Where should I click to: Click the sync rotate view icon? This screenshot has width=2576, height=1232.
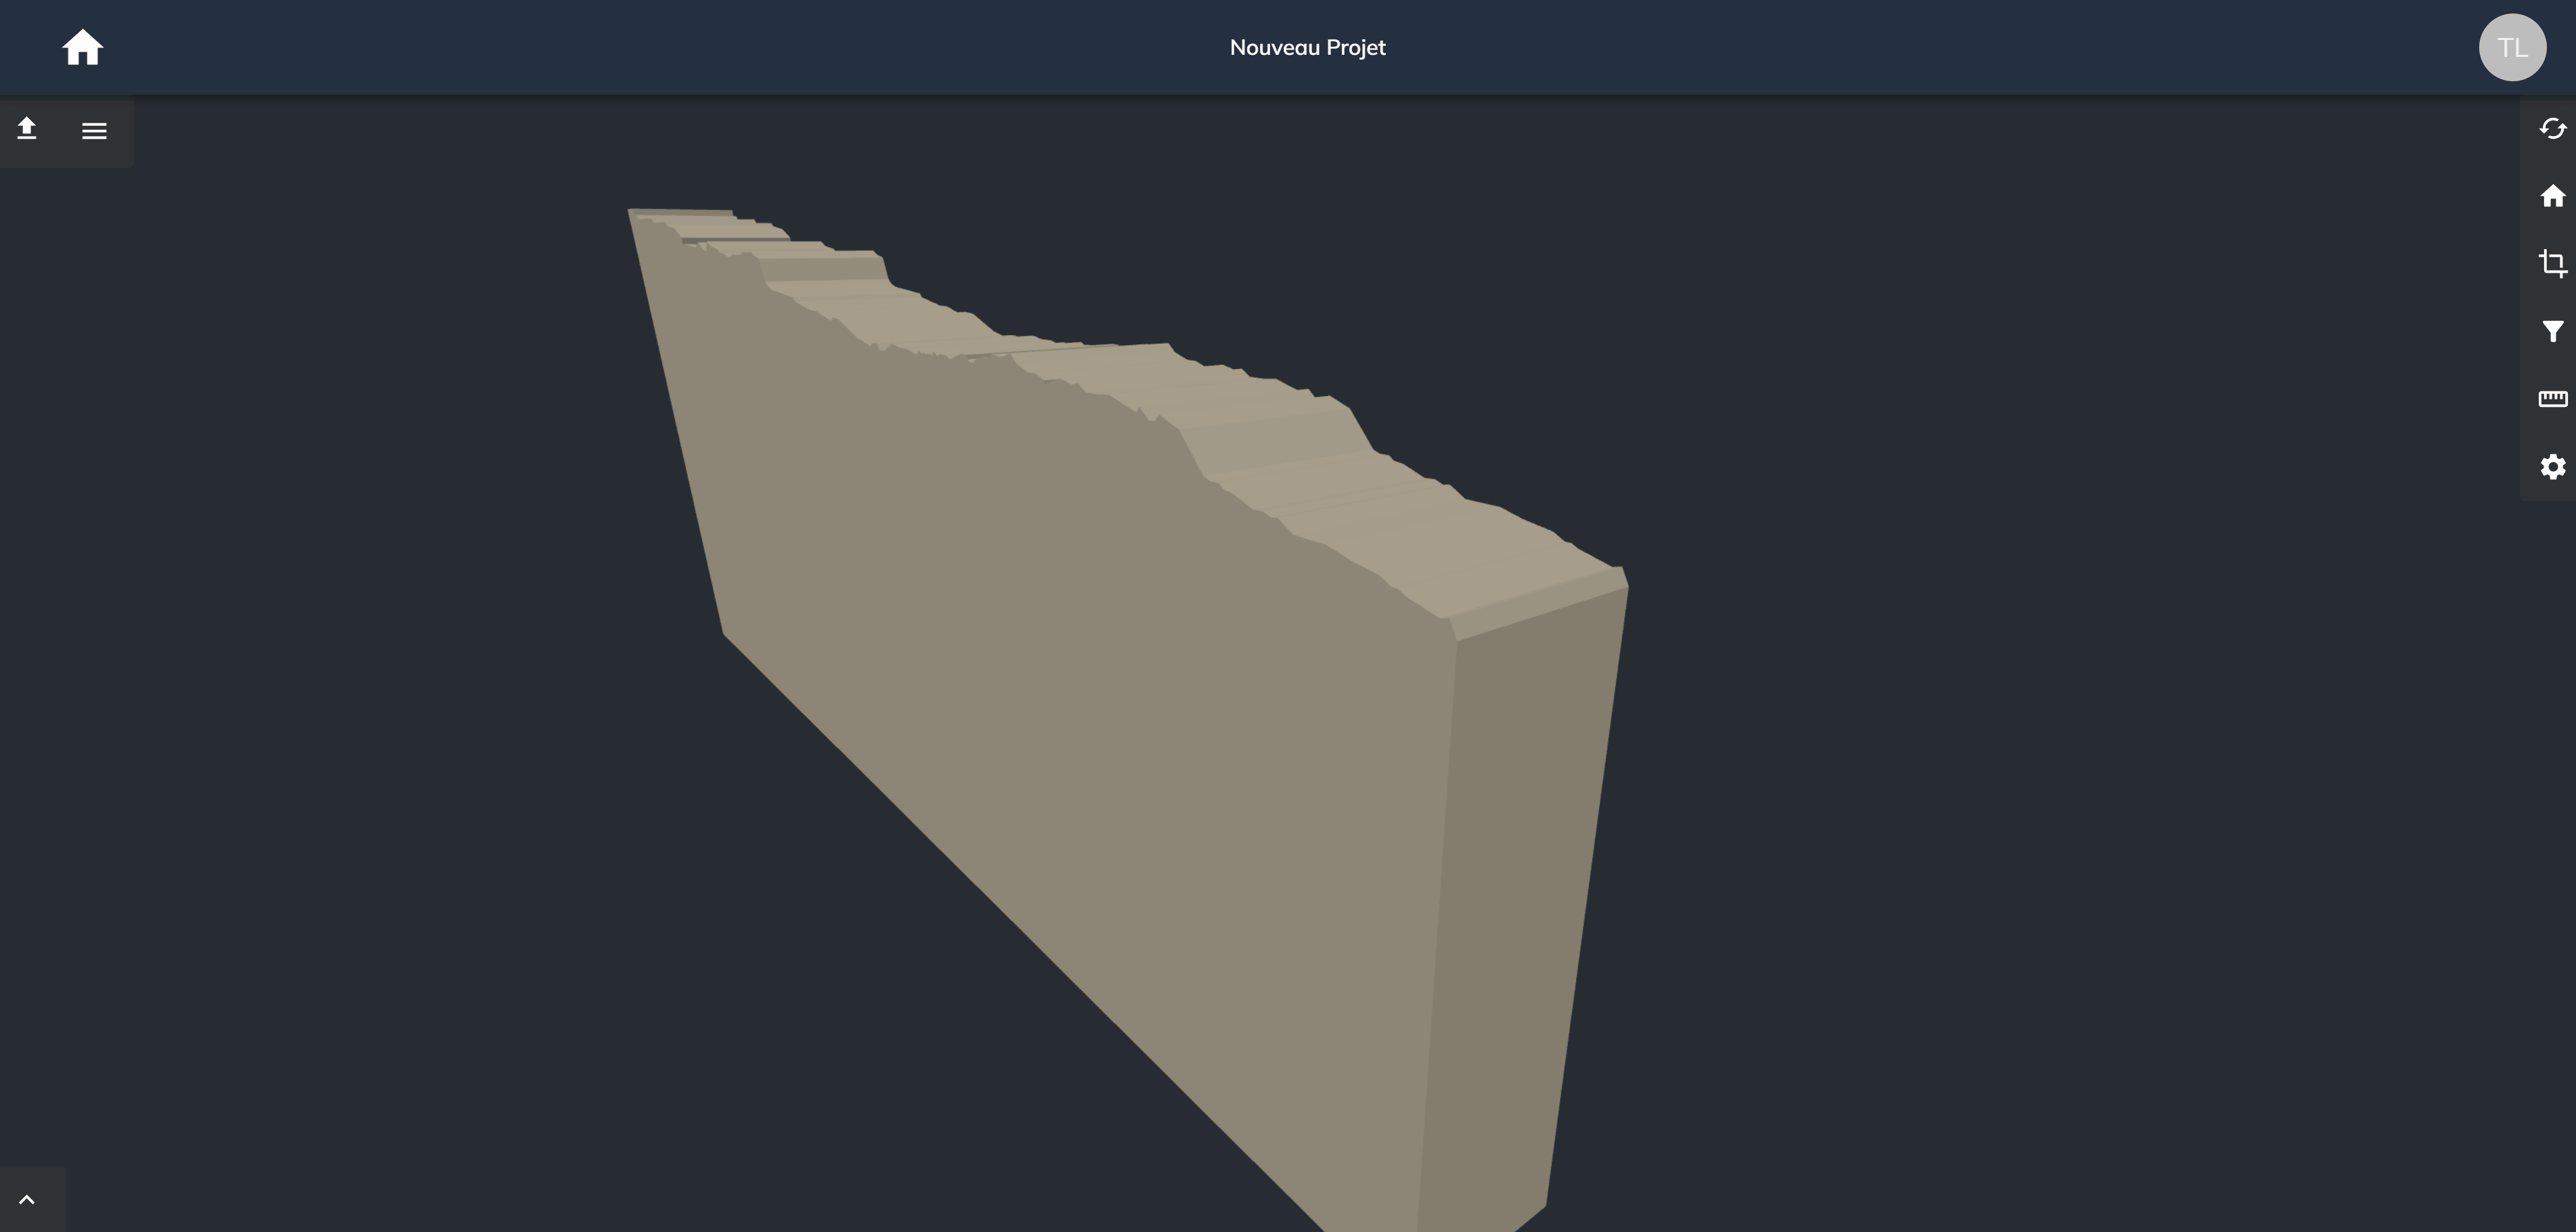2553,129
